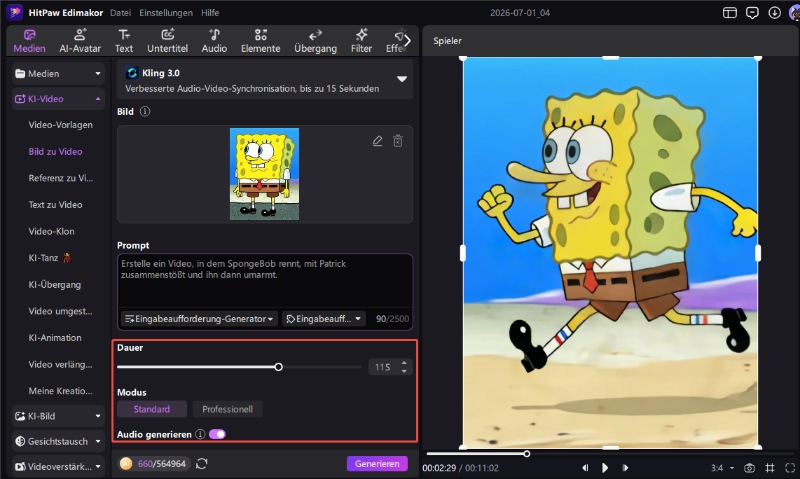Expand the Medien sidebar dropdown
800x479 pixels.
point(58,73)
